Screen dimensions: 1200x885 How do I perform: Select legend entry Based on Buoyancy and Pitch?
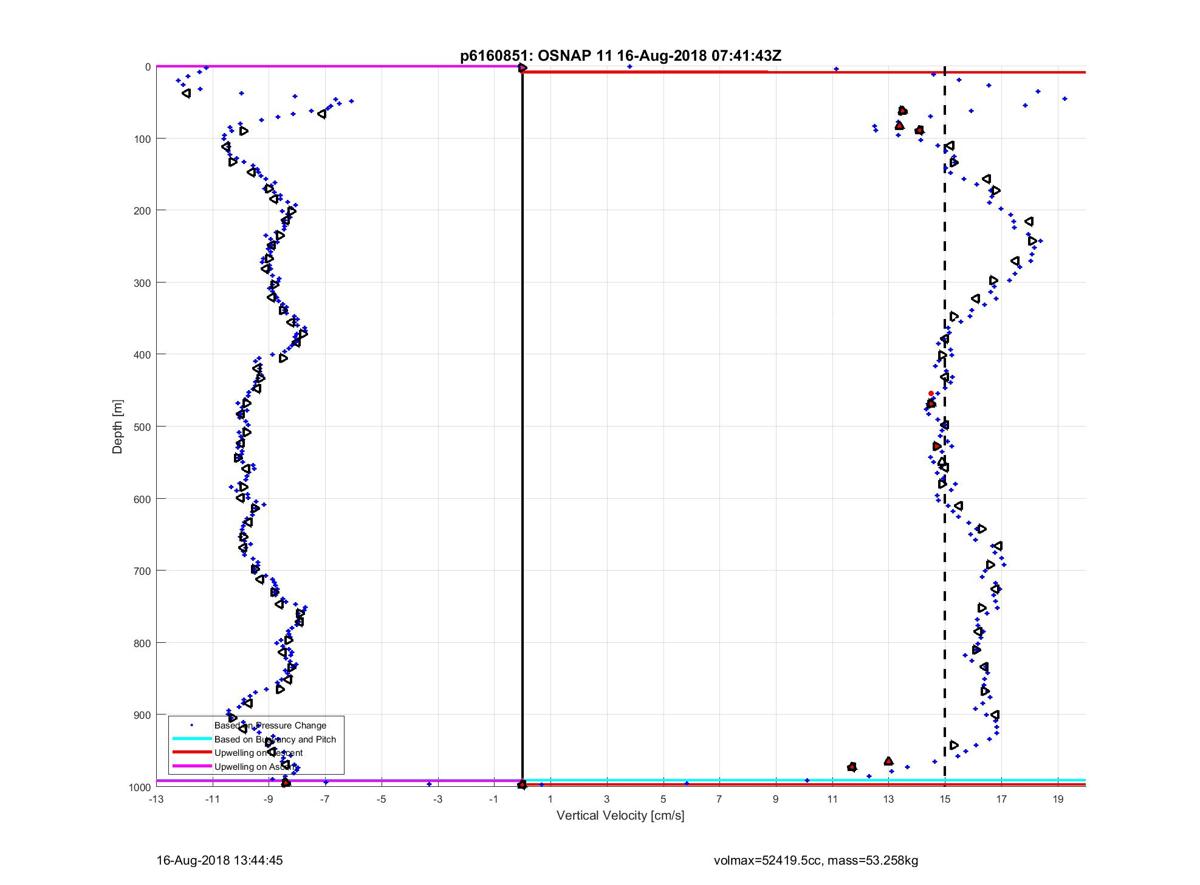pyautogui.click(x=275, y=739)
